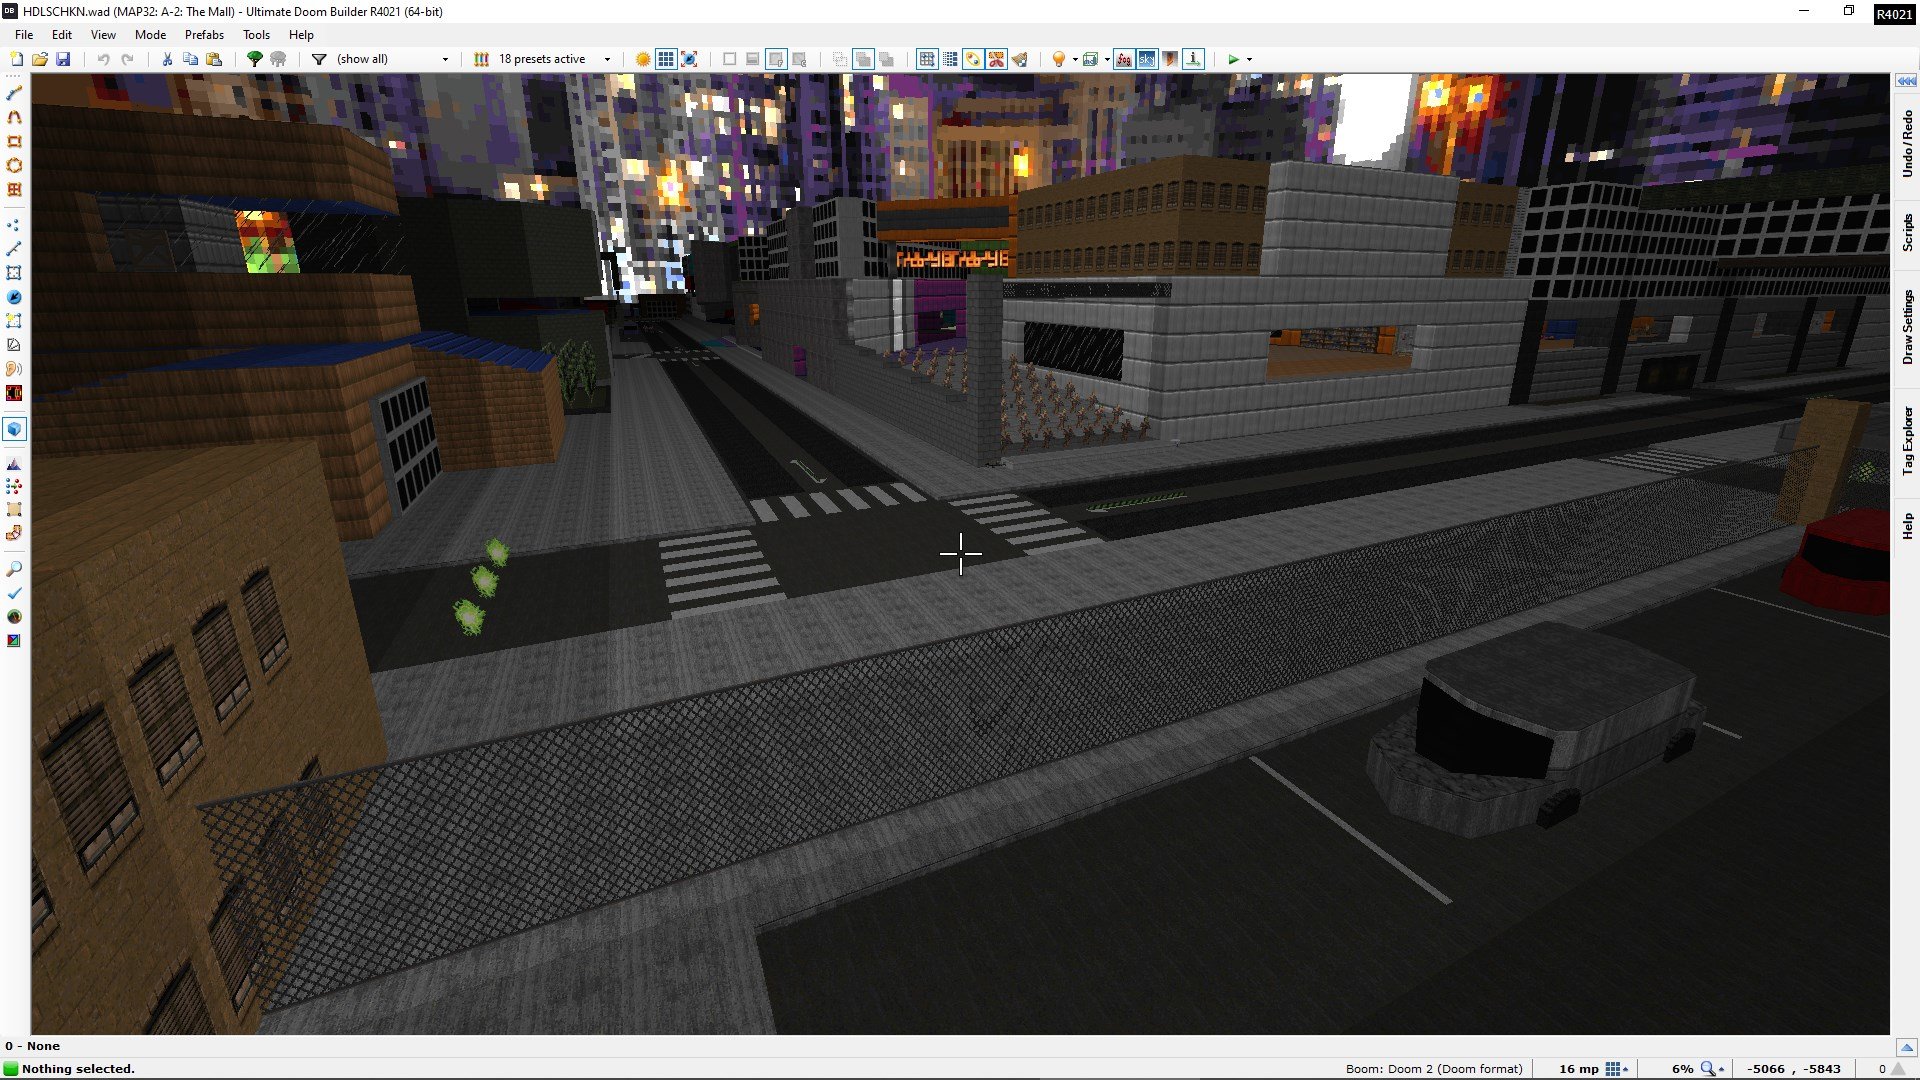Viewport: 1920px width, 1080px height.
Task: Open the Undo / Redo side tab
Action: pyautogui.click(x=1907, y=144)
